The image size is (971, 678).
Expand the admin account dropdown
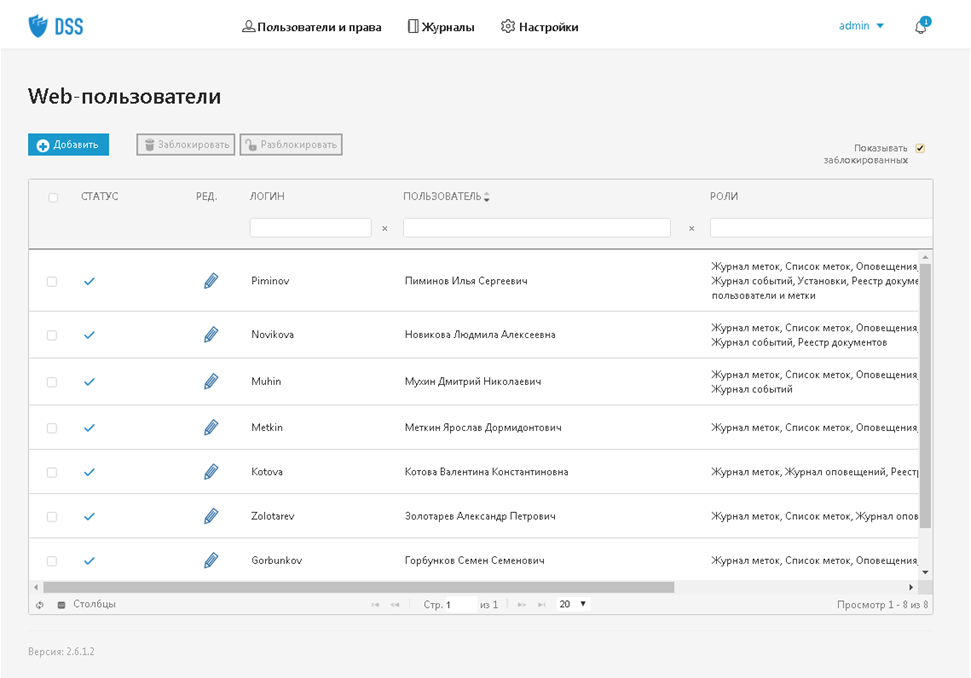coord(861,26)
